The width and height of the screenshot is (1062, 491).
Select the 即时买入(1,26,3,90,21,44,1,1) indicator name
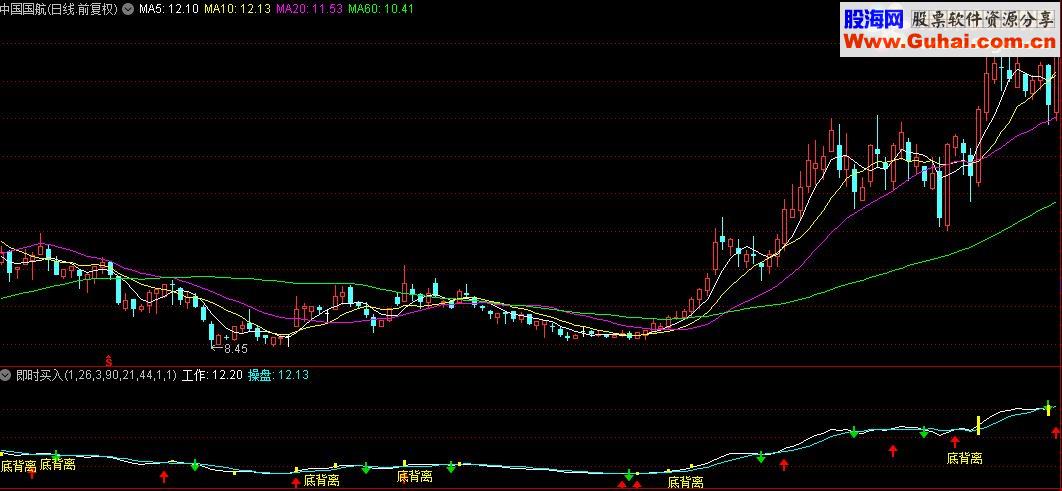pyautogui.click(x=95, y=375)
